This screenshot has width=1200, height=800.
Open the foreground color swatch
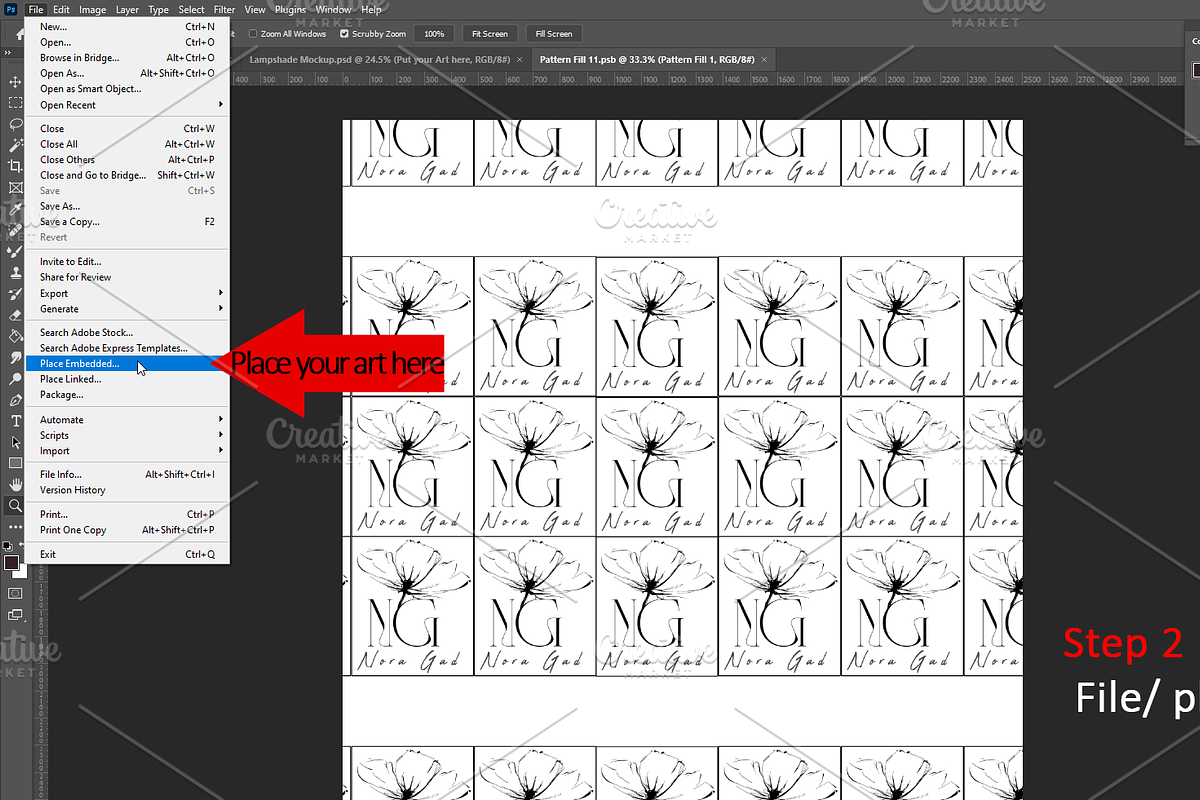pyautogui.click(x=11, y=563)
